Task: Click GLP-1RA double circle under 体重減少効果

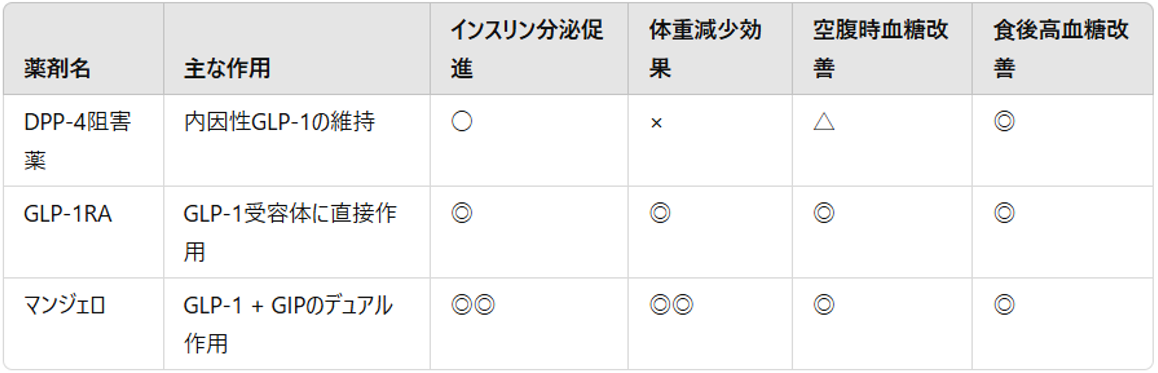Action: pyautogui.click(x=659, y=214)
